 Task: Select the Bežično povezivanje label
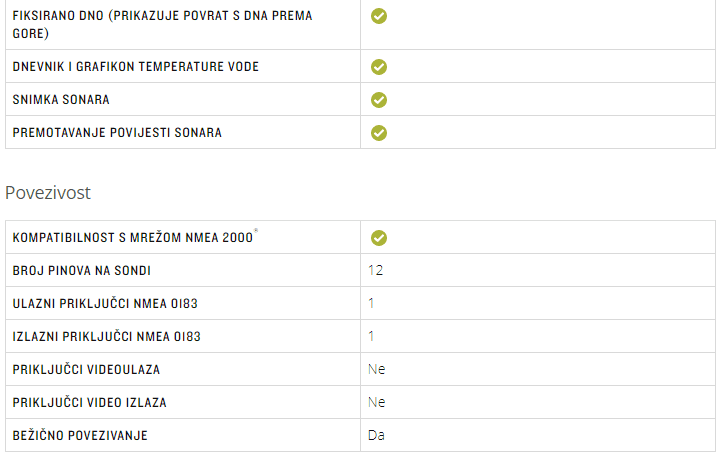80,435
